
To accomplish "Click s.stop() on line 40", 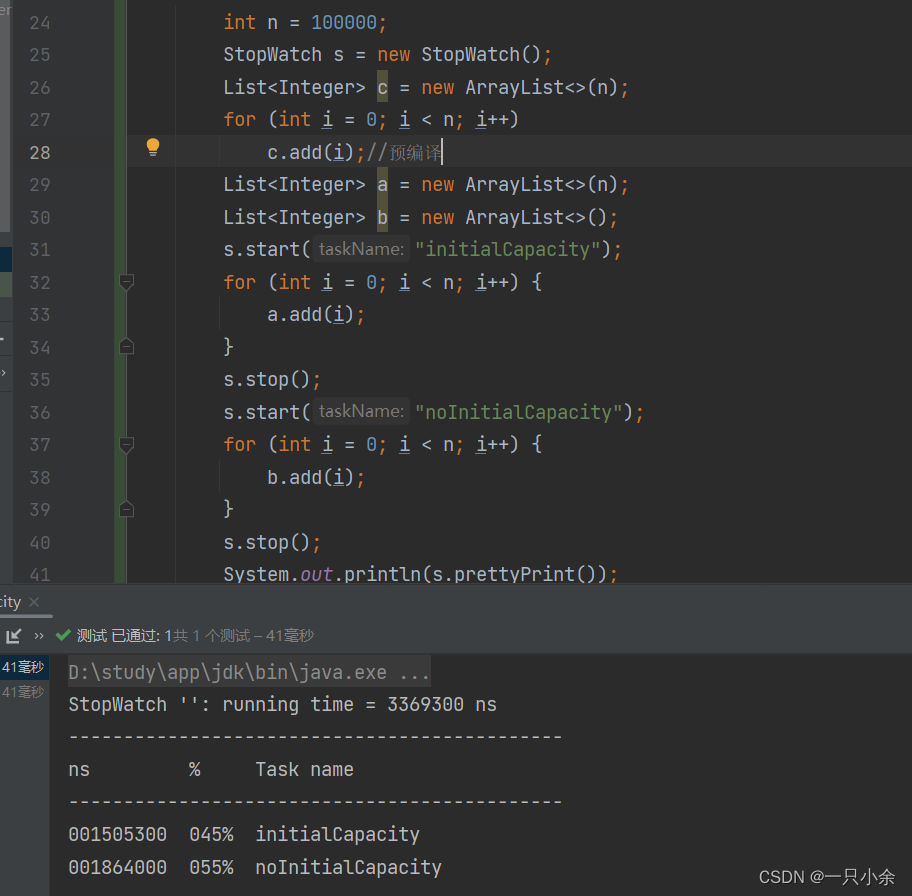I will [267, 543].
